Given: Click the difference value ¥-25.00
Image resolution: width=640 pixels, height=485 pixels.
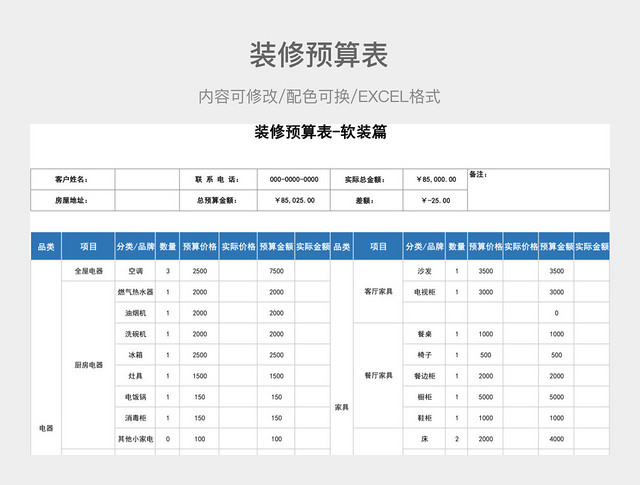Looking at the screenshot, I should [x=436, y=200].
